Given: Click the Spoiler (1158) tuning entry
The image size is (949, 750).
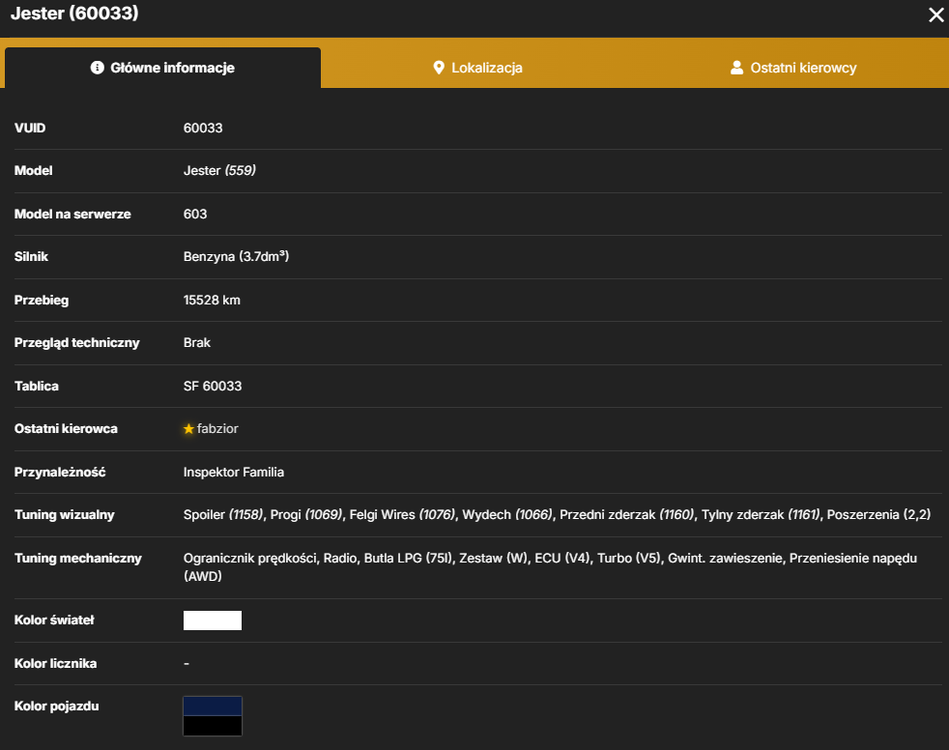Looking at the screenshot, I should point(223,515).
